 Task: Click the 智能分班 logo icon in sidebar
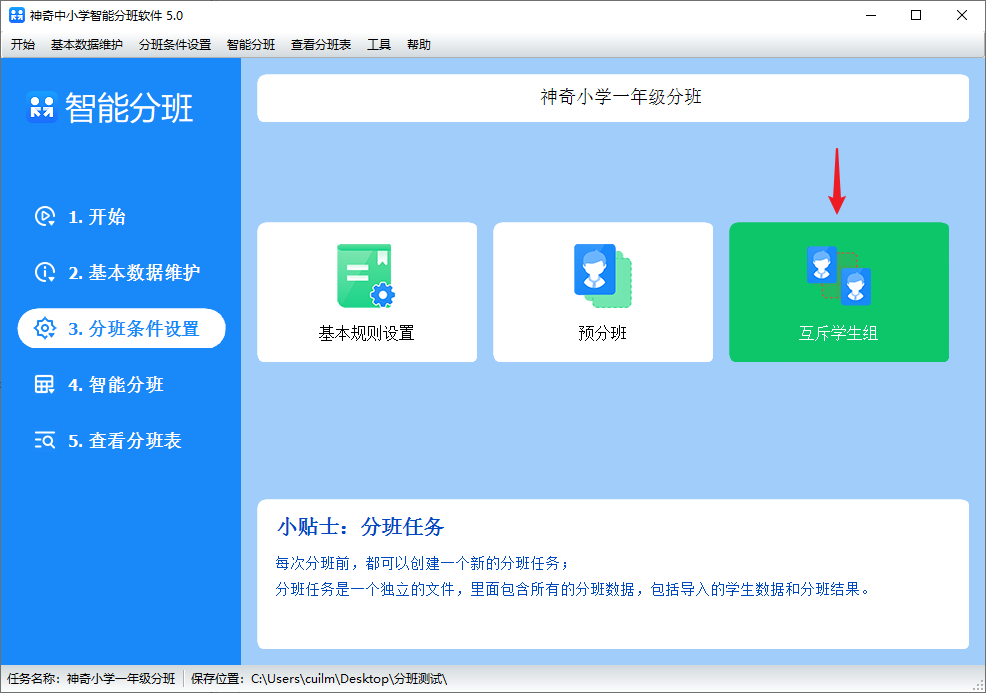click(41, 107)
